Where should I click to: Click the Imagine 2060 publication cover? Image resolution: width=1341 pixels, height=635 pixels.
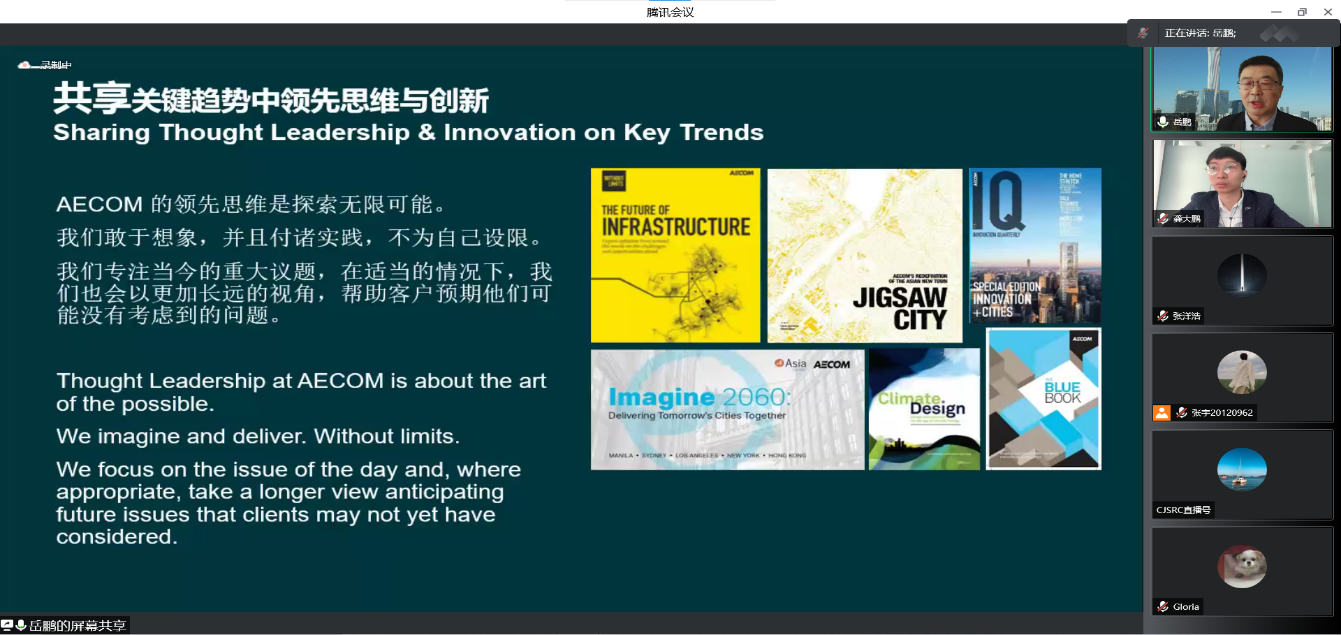(727, 409)
